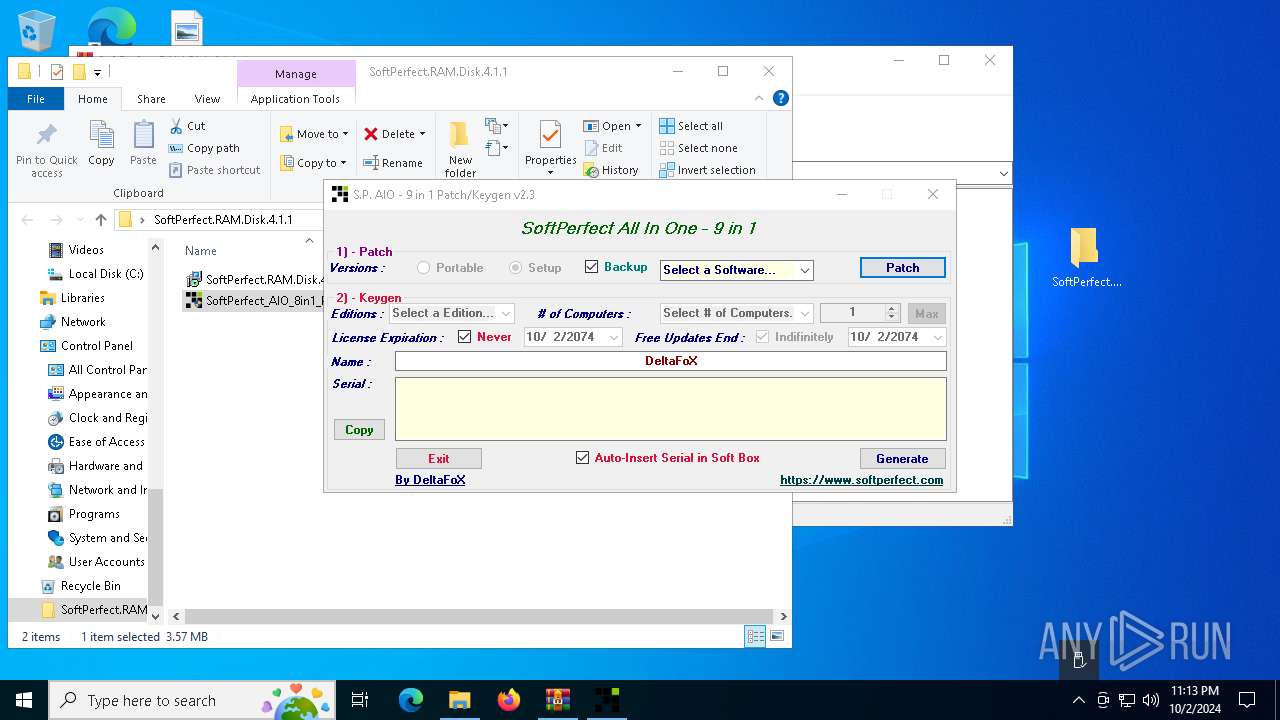Click the Generate button
Viewport: 1280px width, 720px height.
point(902,459)
